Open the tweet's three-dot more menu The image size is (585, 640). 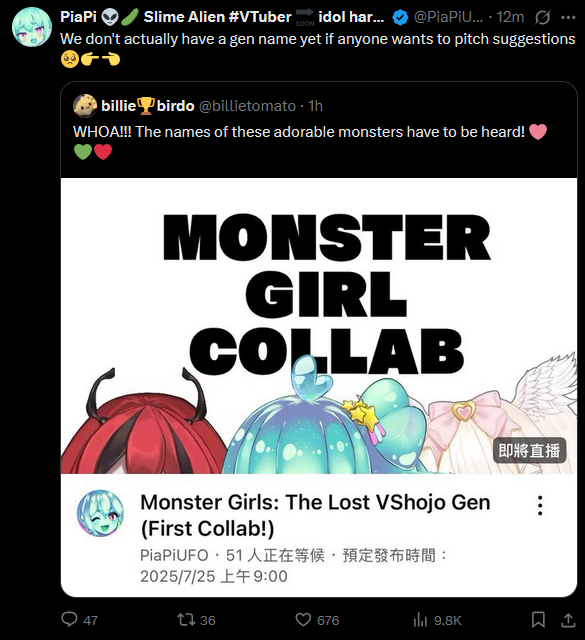568,17
